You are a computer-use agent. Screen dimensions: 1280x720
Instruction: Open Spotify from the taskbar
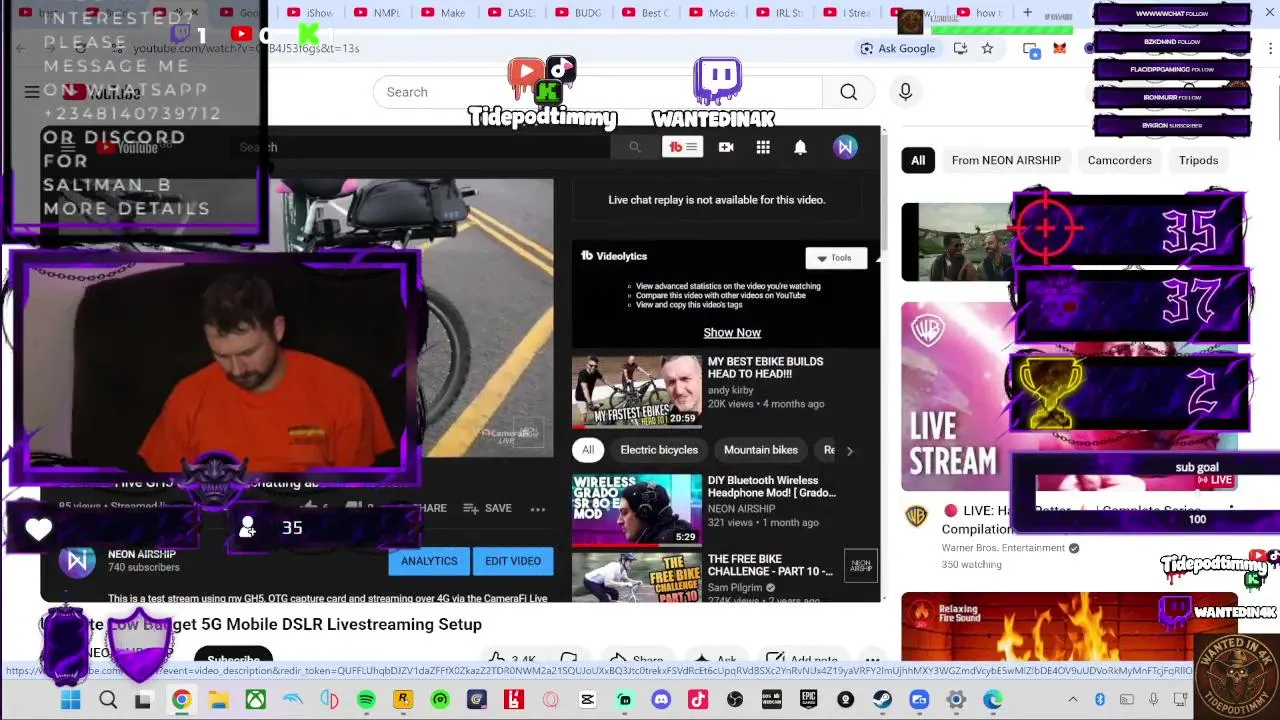click(x=366, y=700)
